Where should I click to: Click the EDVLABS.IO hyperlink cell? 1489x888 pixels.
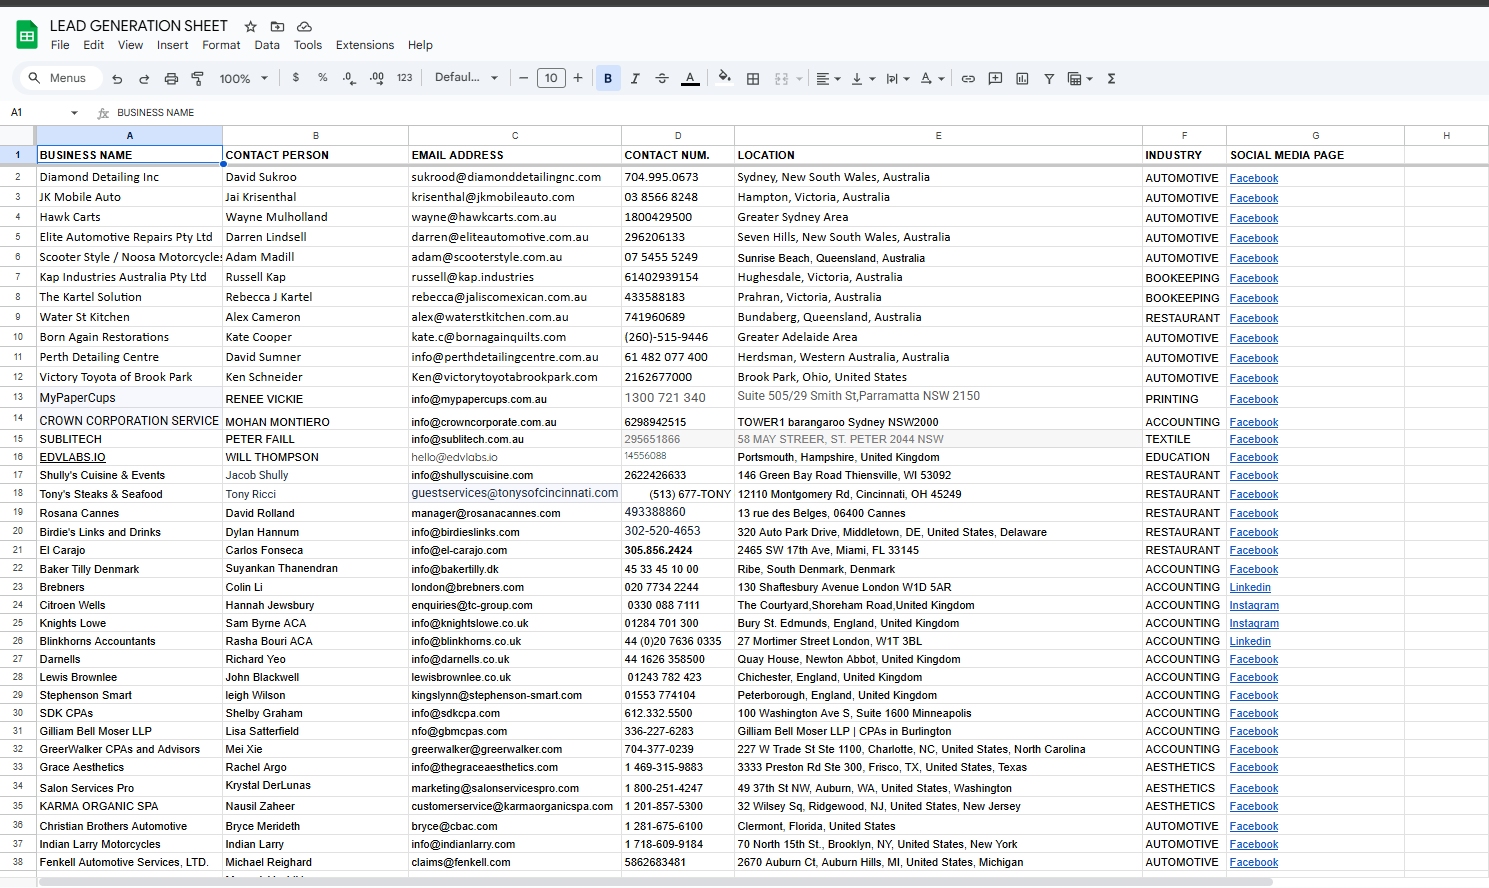tap(72, 457)
